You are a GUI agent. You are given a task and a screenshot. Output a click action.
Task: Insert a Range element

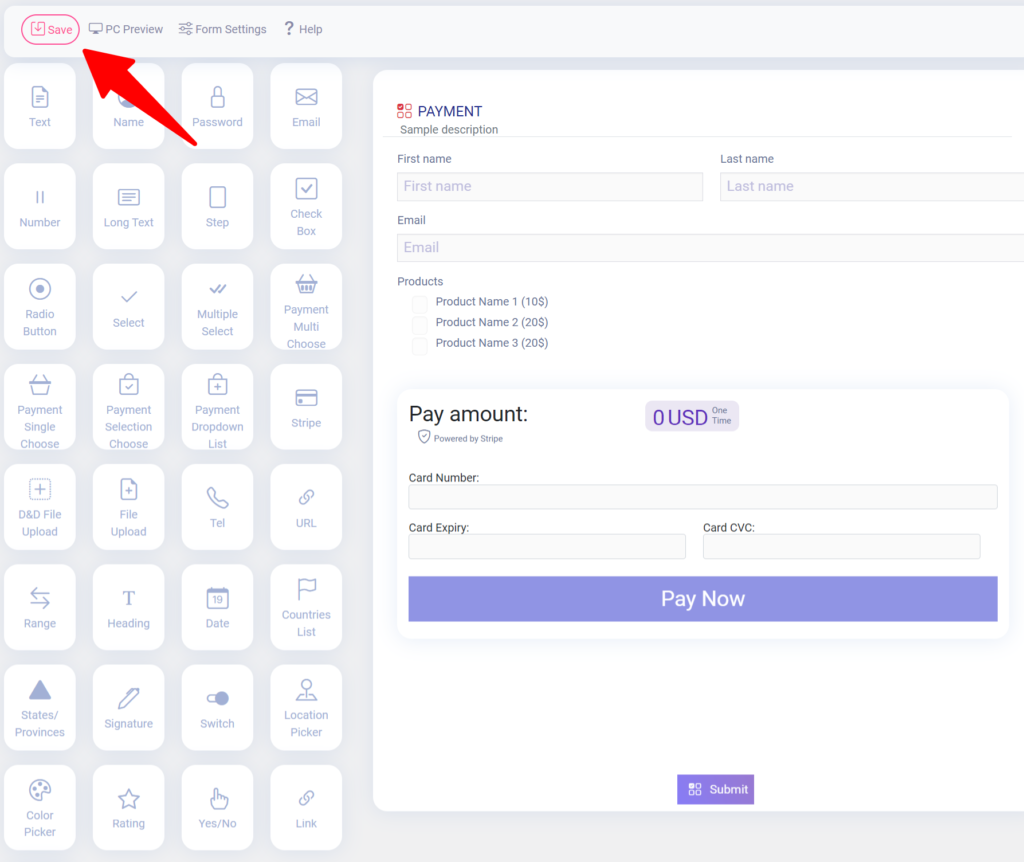tap(40, 607)
